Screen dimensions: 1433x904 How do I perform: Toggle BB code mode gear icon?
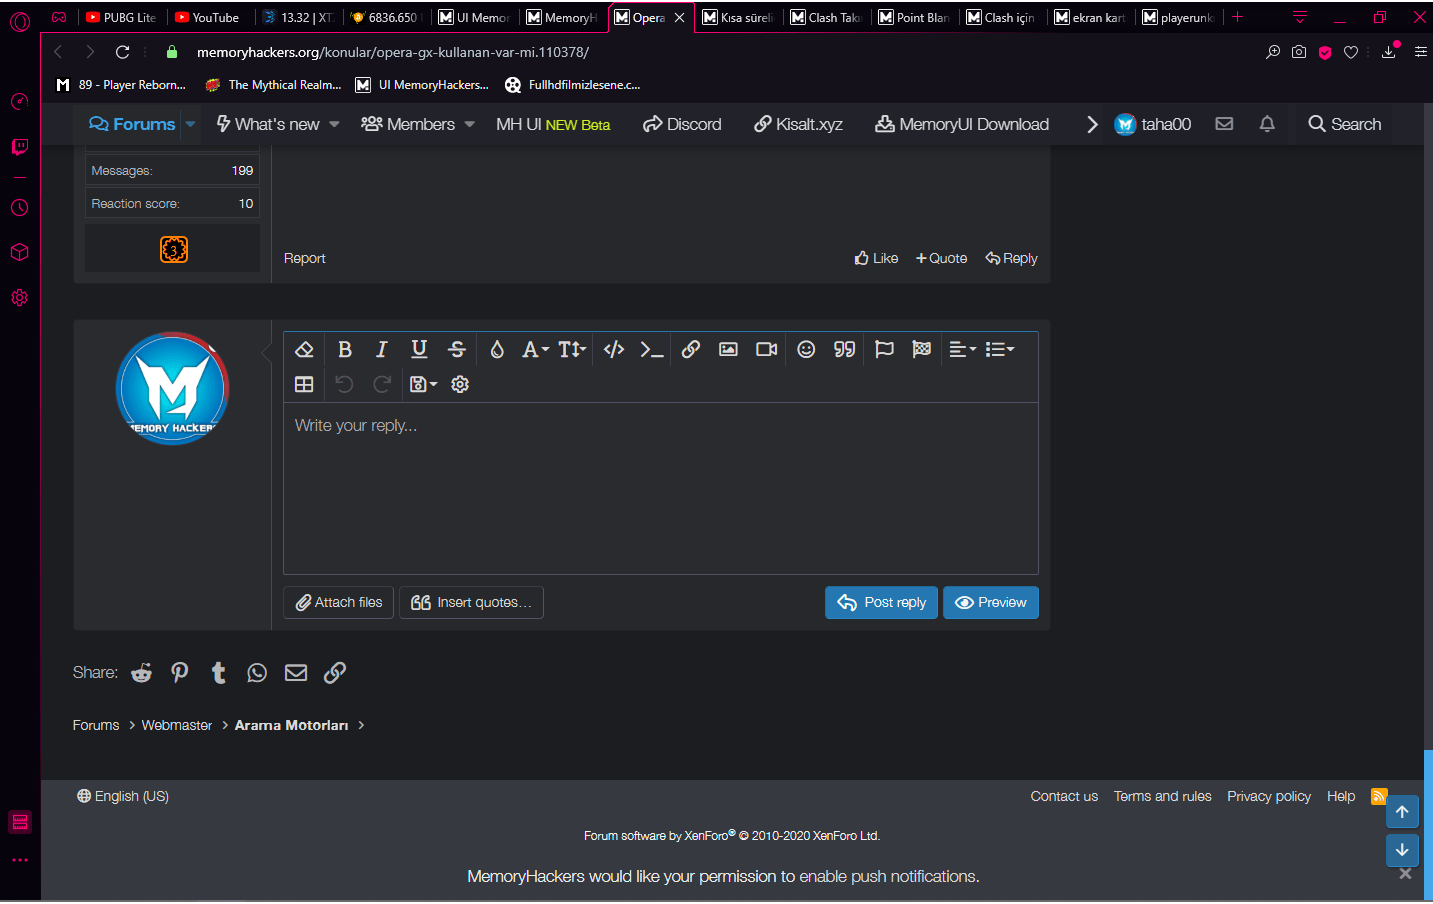pos(460,385)
